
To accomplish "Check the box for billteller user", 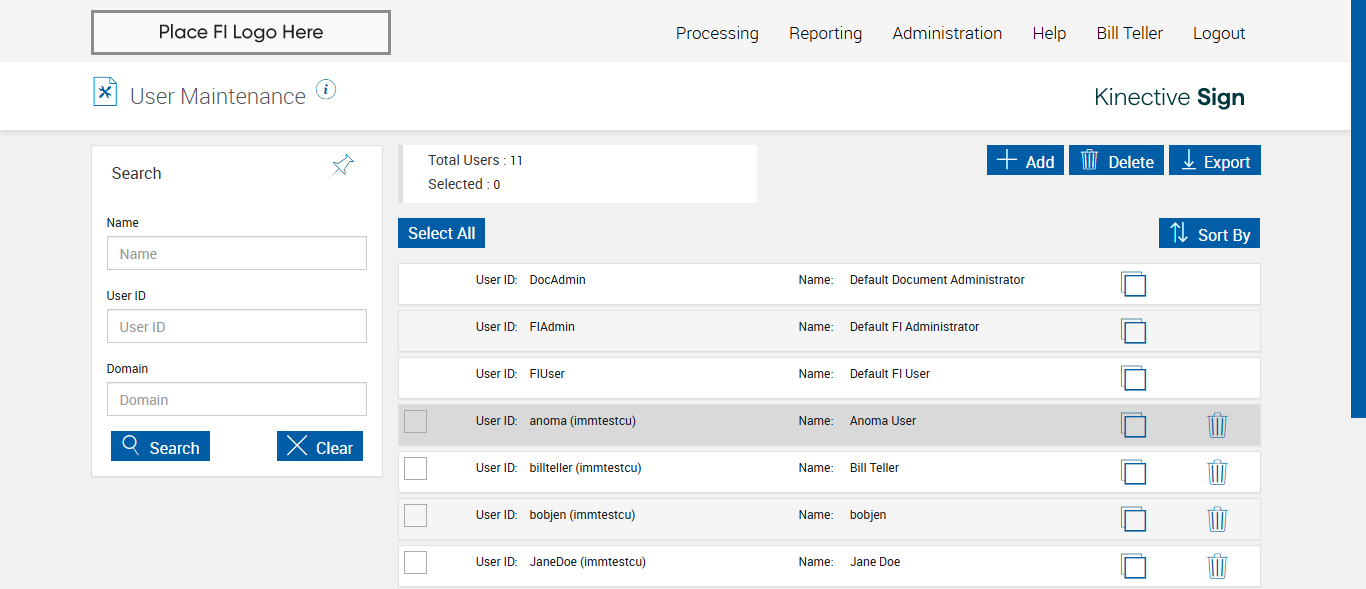I will pos(415,468).
